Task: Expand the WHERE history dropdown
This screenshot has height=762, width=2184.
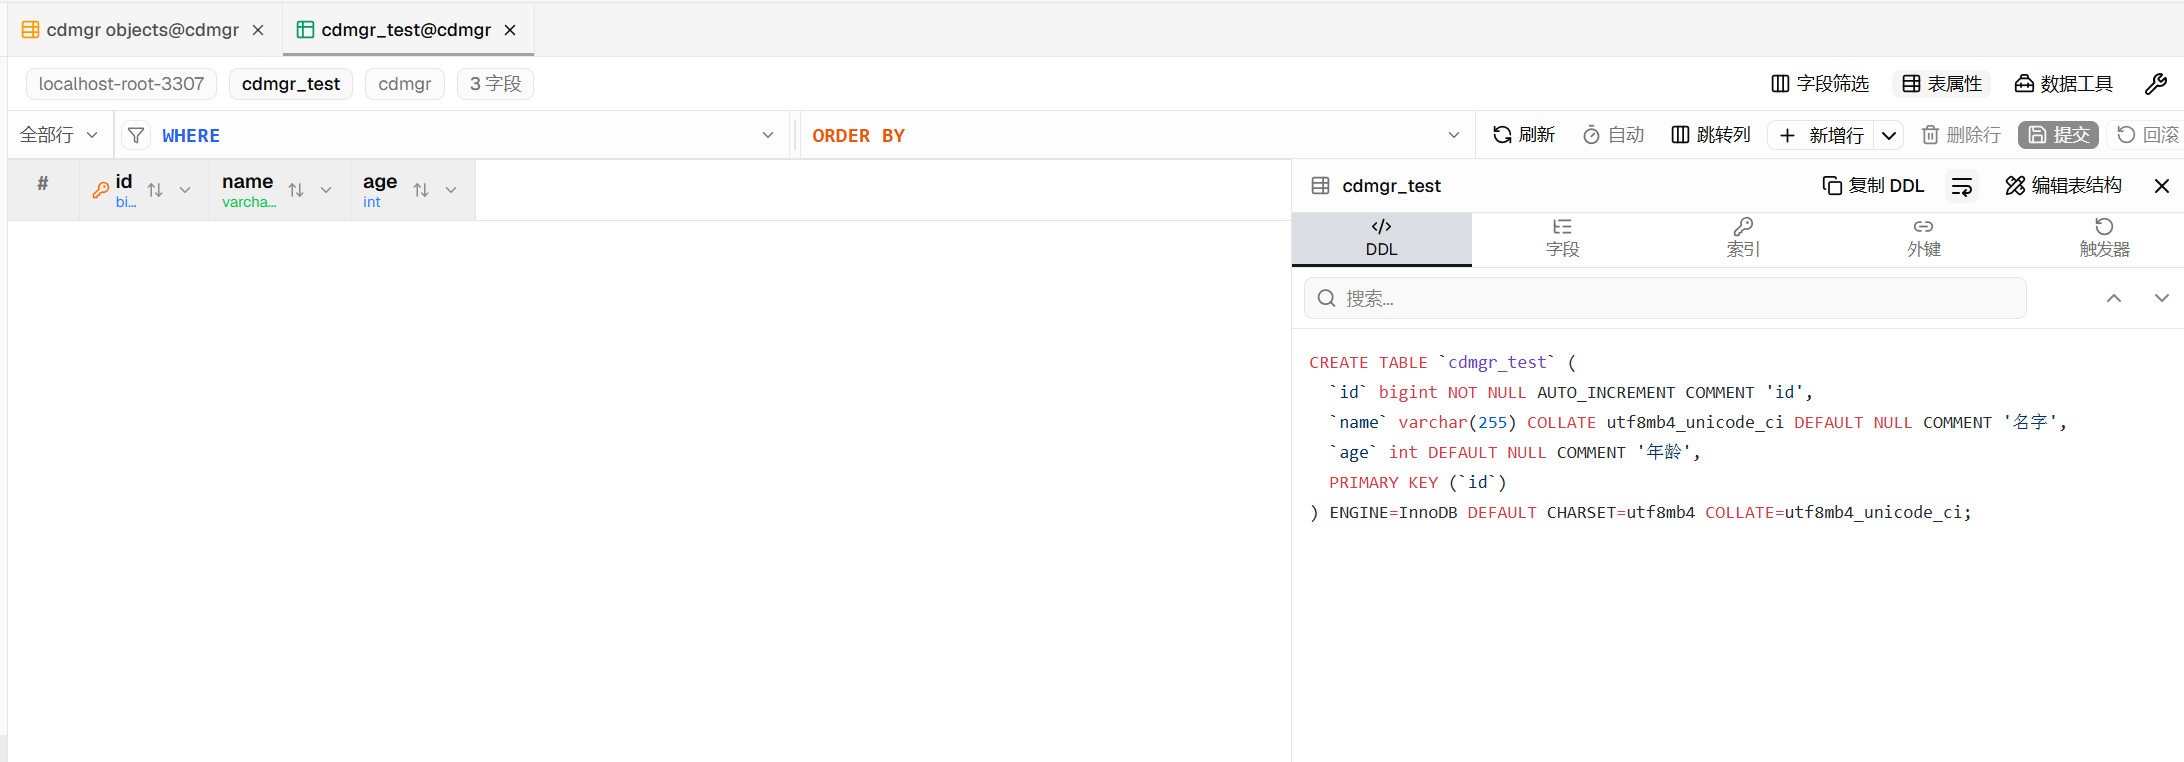Action: 768,135
